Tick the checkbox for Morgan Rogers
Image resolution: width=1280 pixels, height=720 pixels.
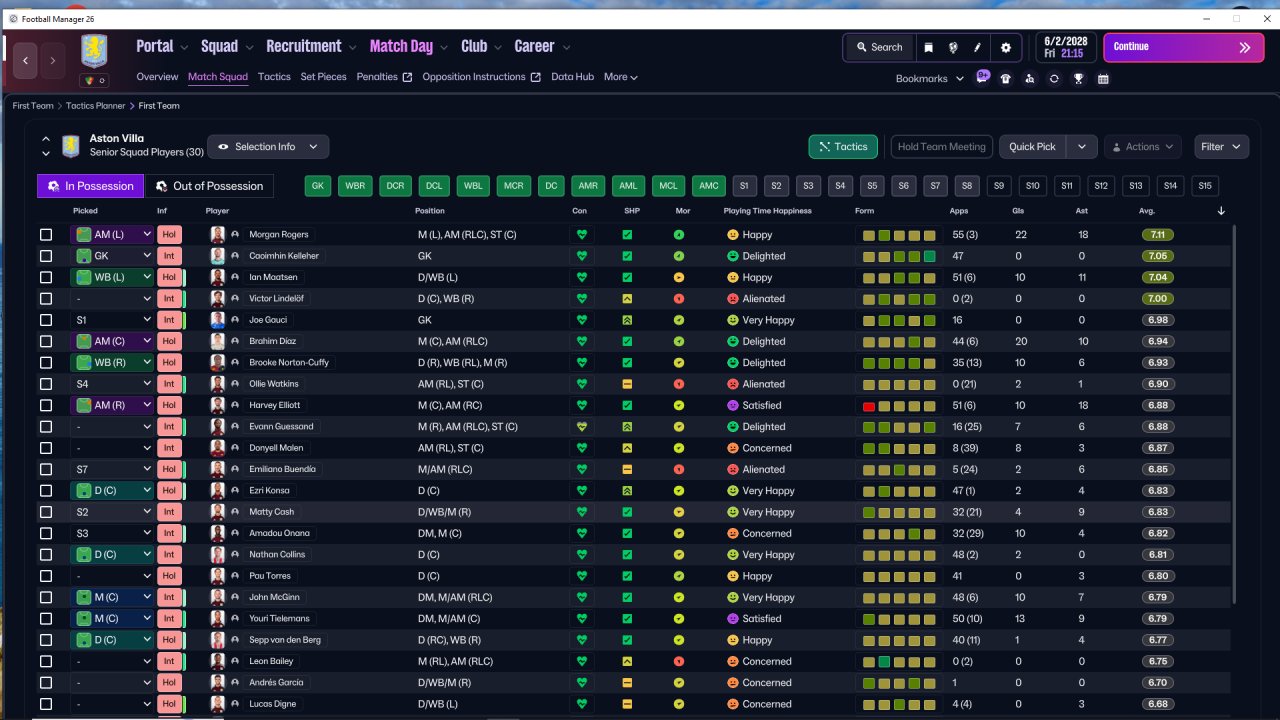(46, 235)
